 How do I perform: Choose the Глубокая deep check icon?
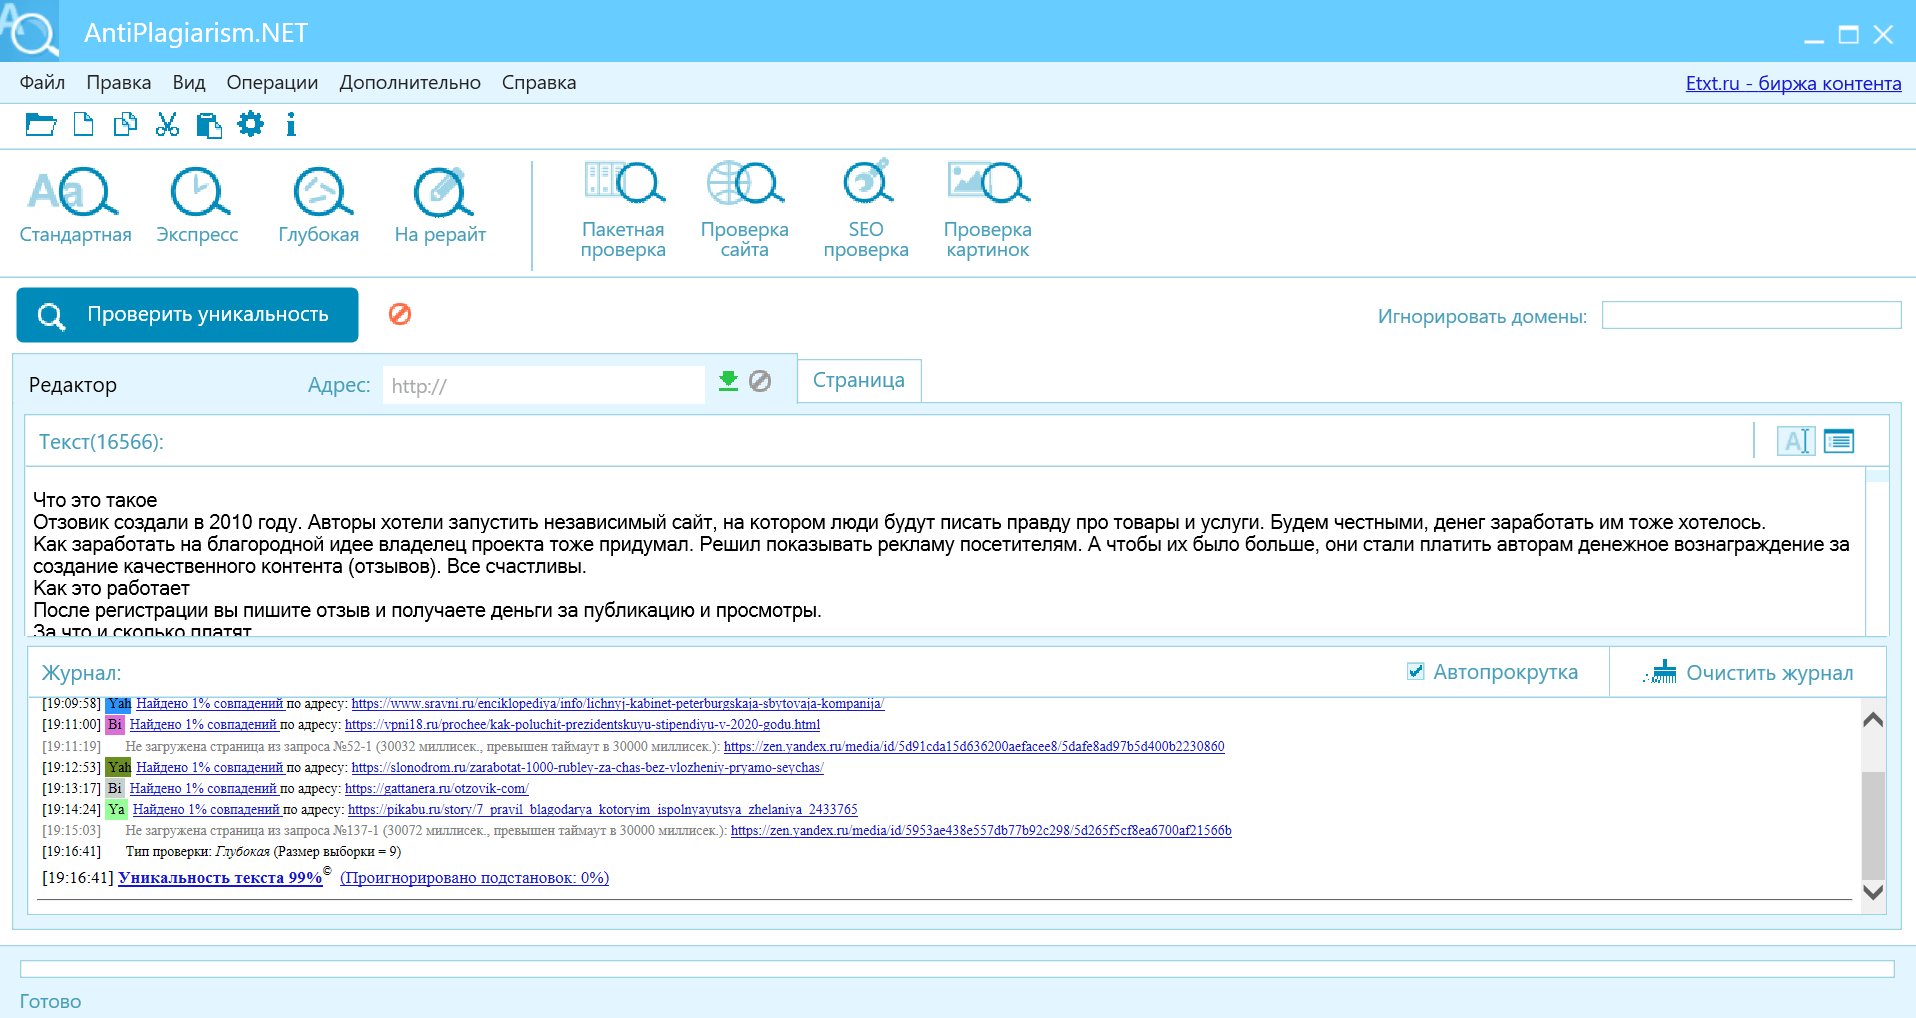(x=320, y=193)
